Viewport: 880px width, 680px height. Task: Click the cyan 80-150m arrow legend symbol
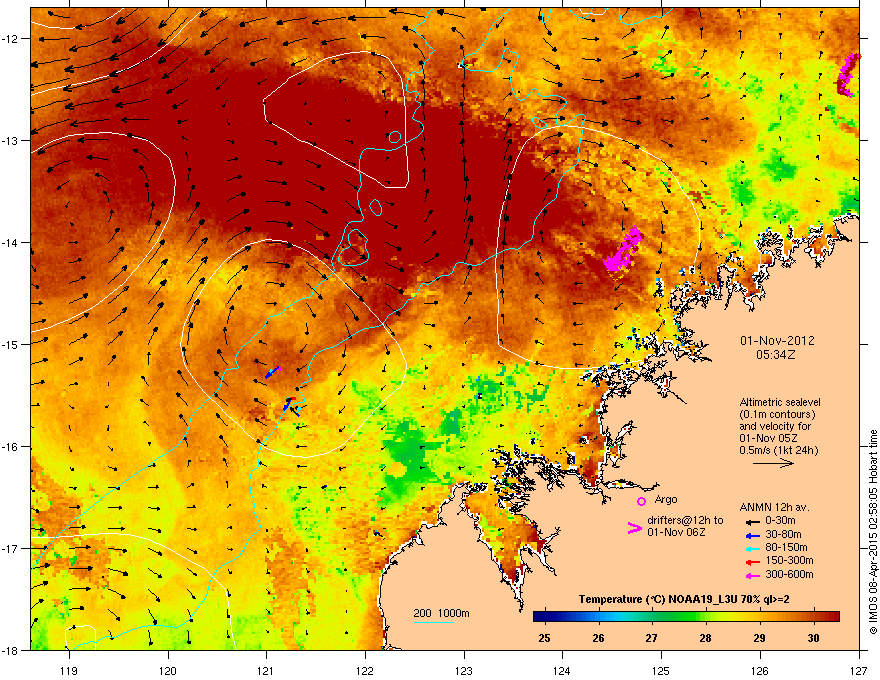pos(753,548)
